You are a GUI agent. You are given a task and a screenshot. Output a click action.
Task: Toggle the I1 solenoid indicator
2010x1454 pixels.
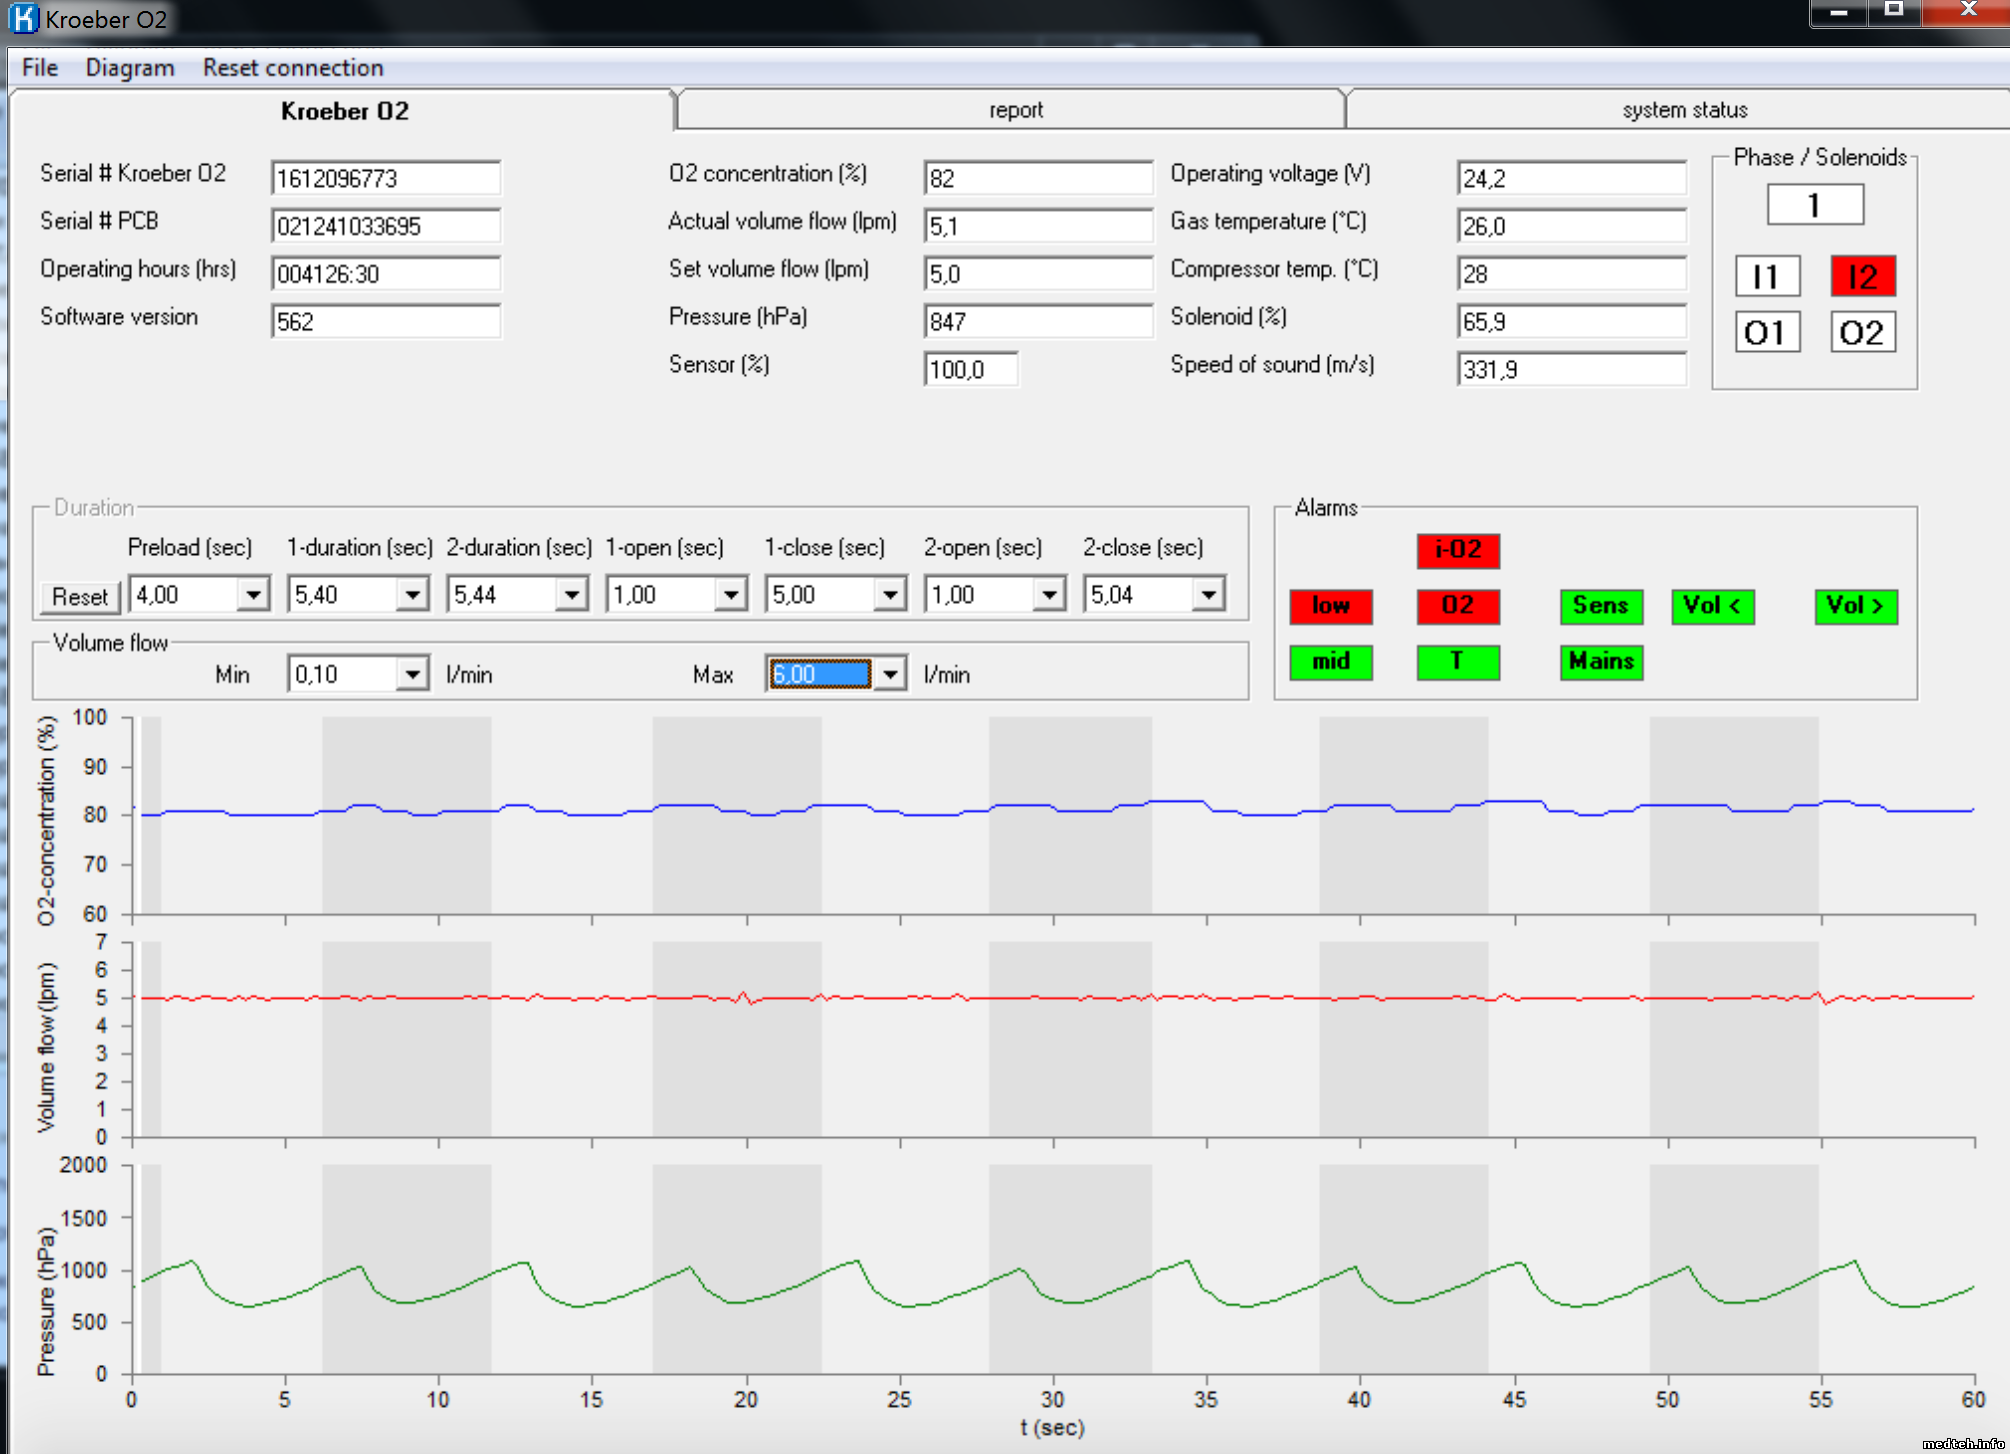point(1766,276)
